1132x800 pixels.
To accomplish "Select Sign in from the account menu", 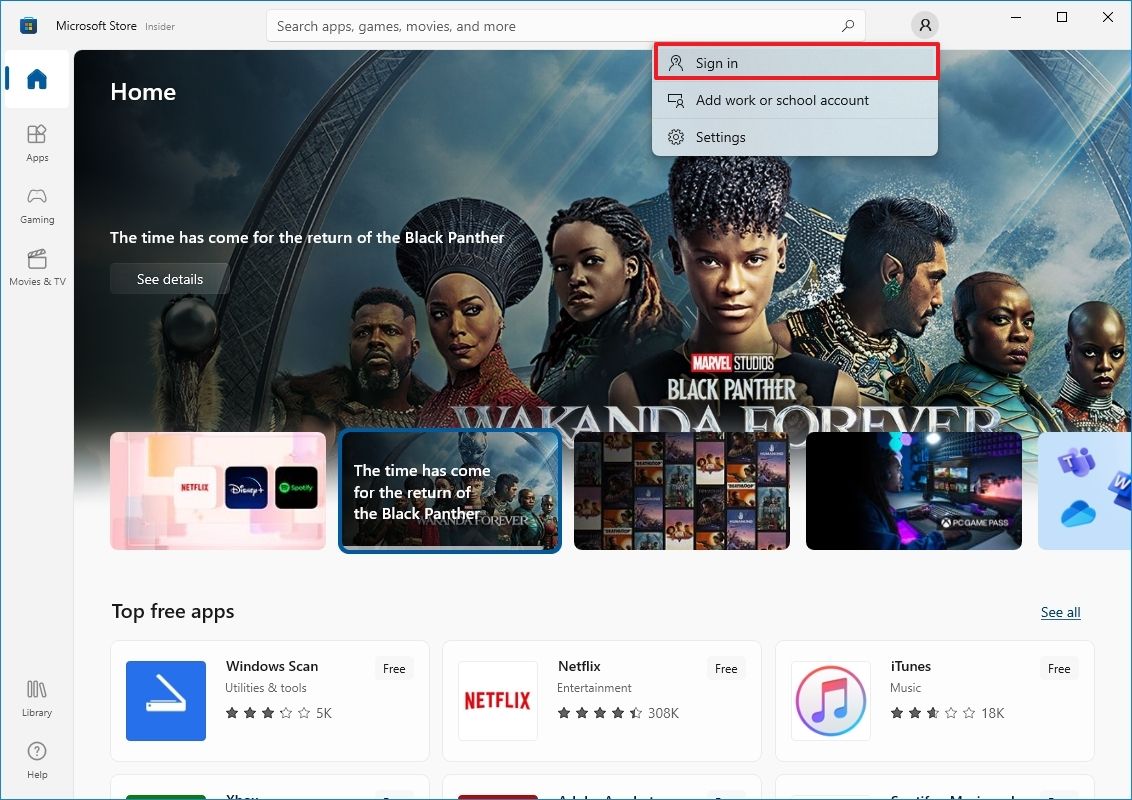I will click(x=715, y=62).
